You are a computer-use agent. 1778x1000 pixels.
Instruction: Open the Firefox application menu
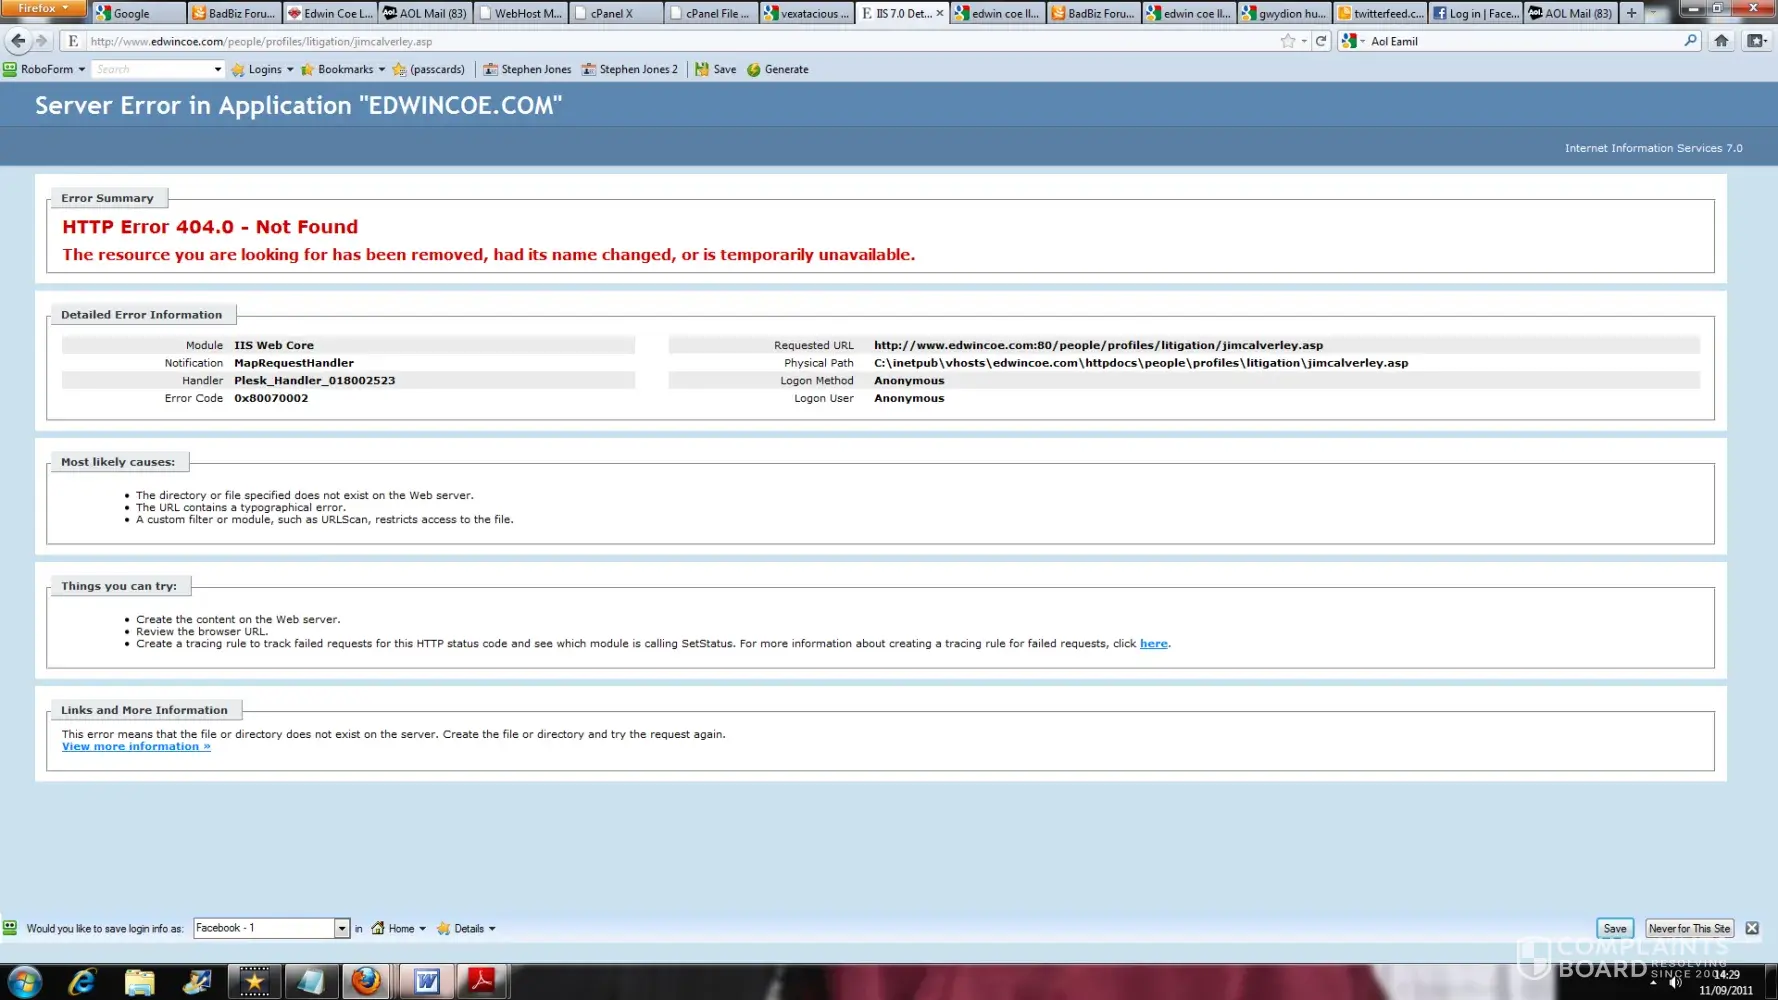coord(43,9)
